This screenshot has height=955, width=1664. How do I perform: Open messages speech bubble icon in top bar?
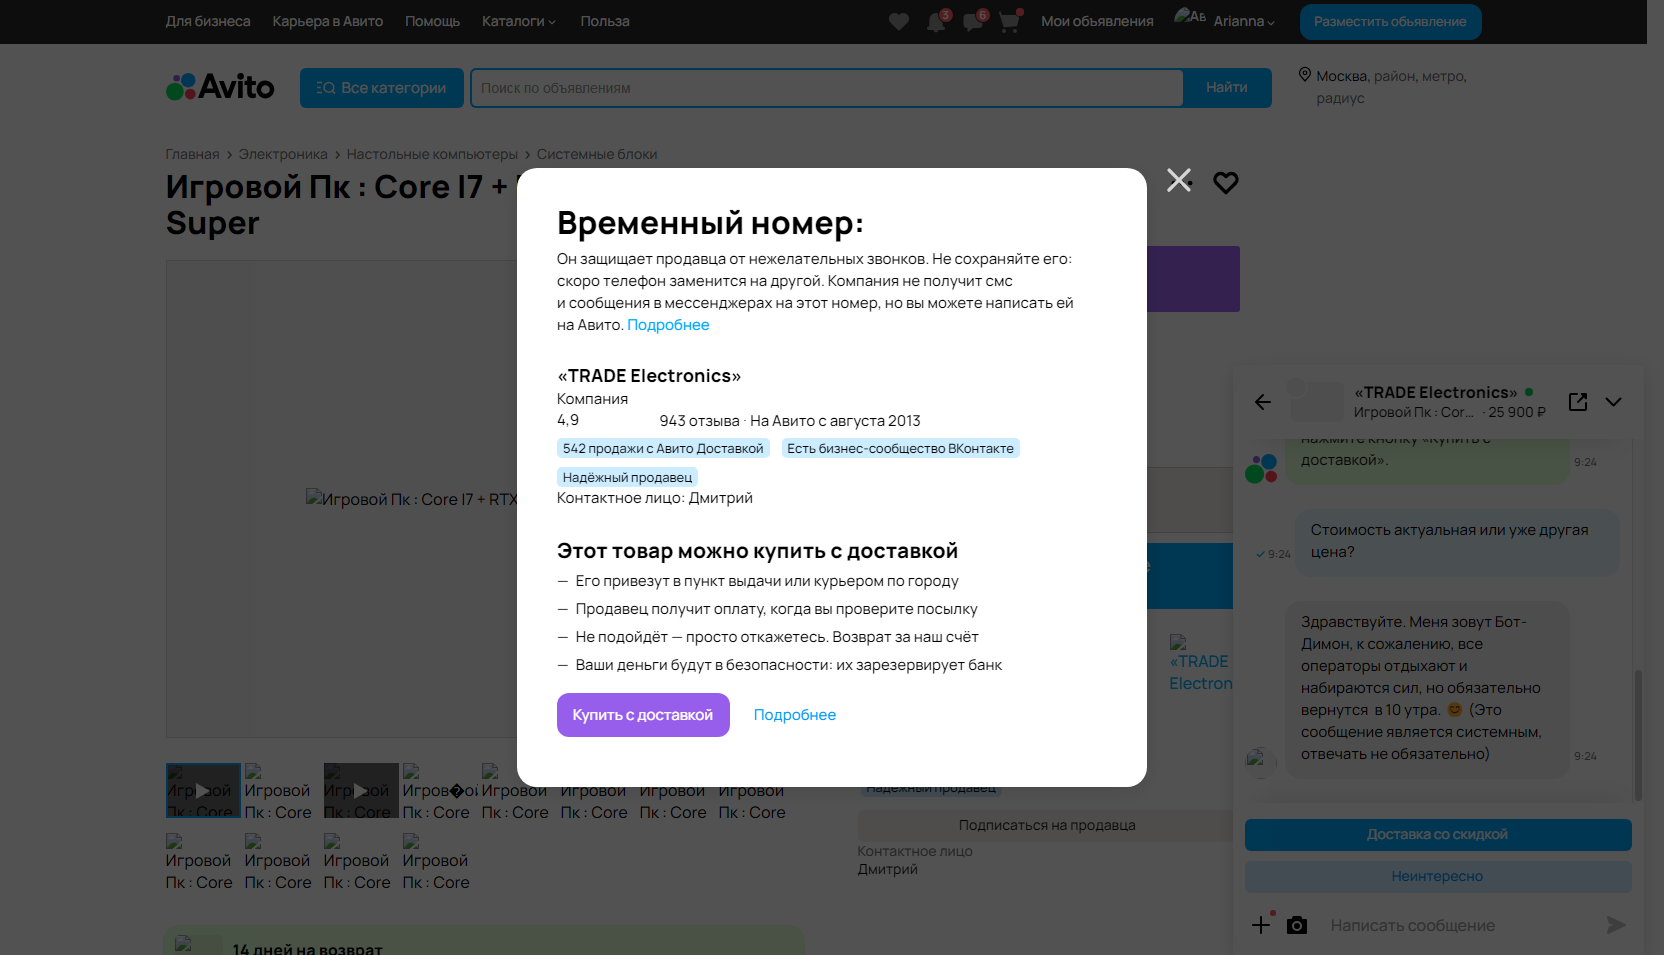(x=973, y=22)
